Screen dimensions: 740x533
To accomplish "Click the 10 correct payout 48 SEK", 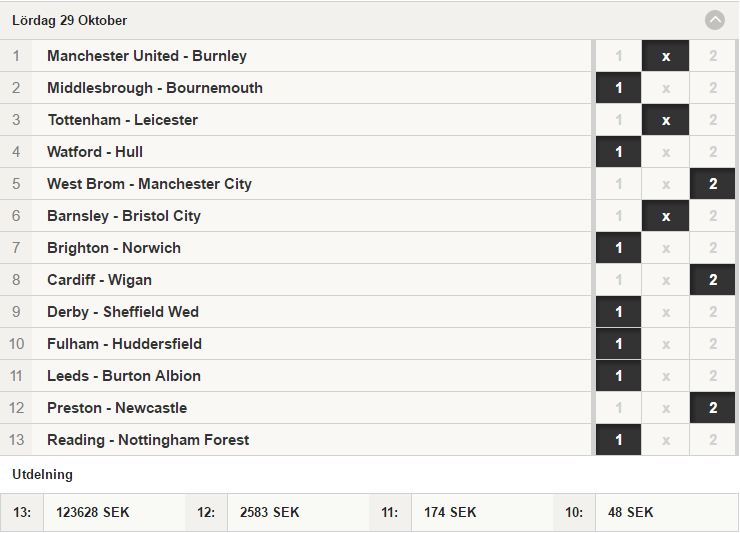I will tap(631, 512).
